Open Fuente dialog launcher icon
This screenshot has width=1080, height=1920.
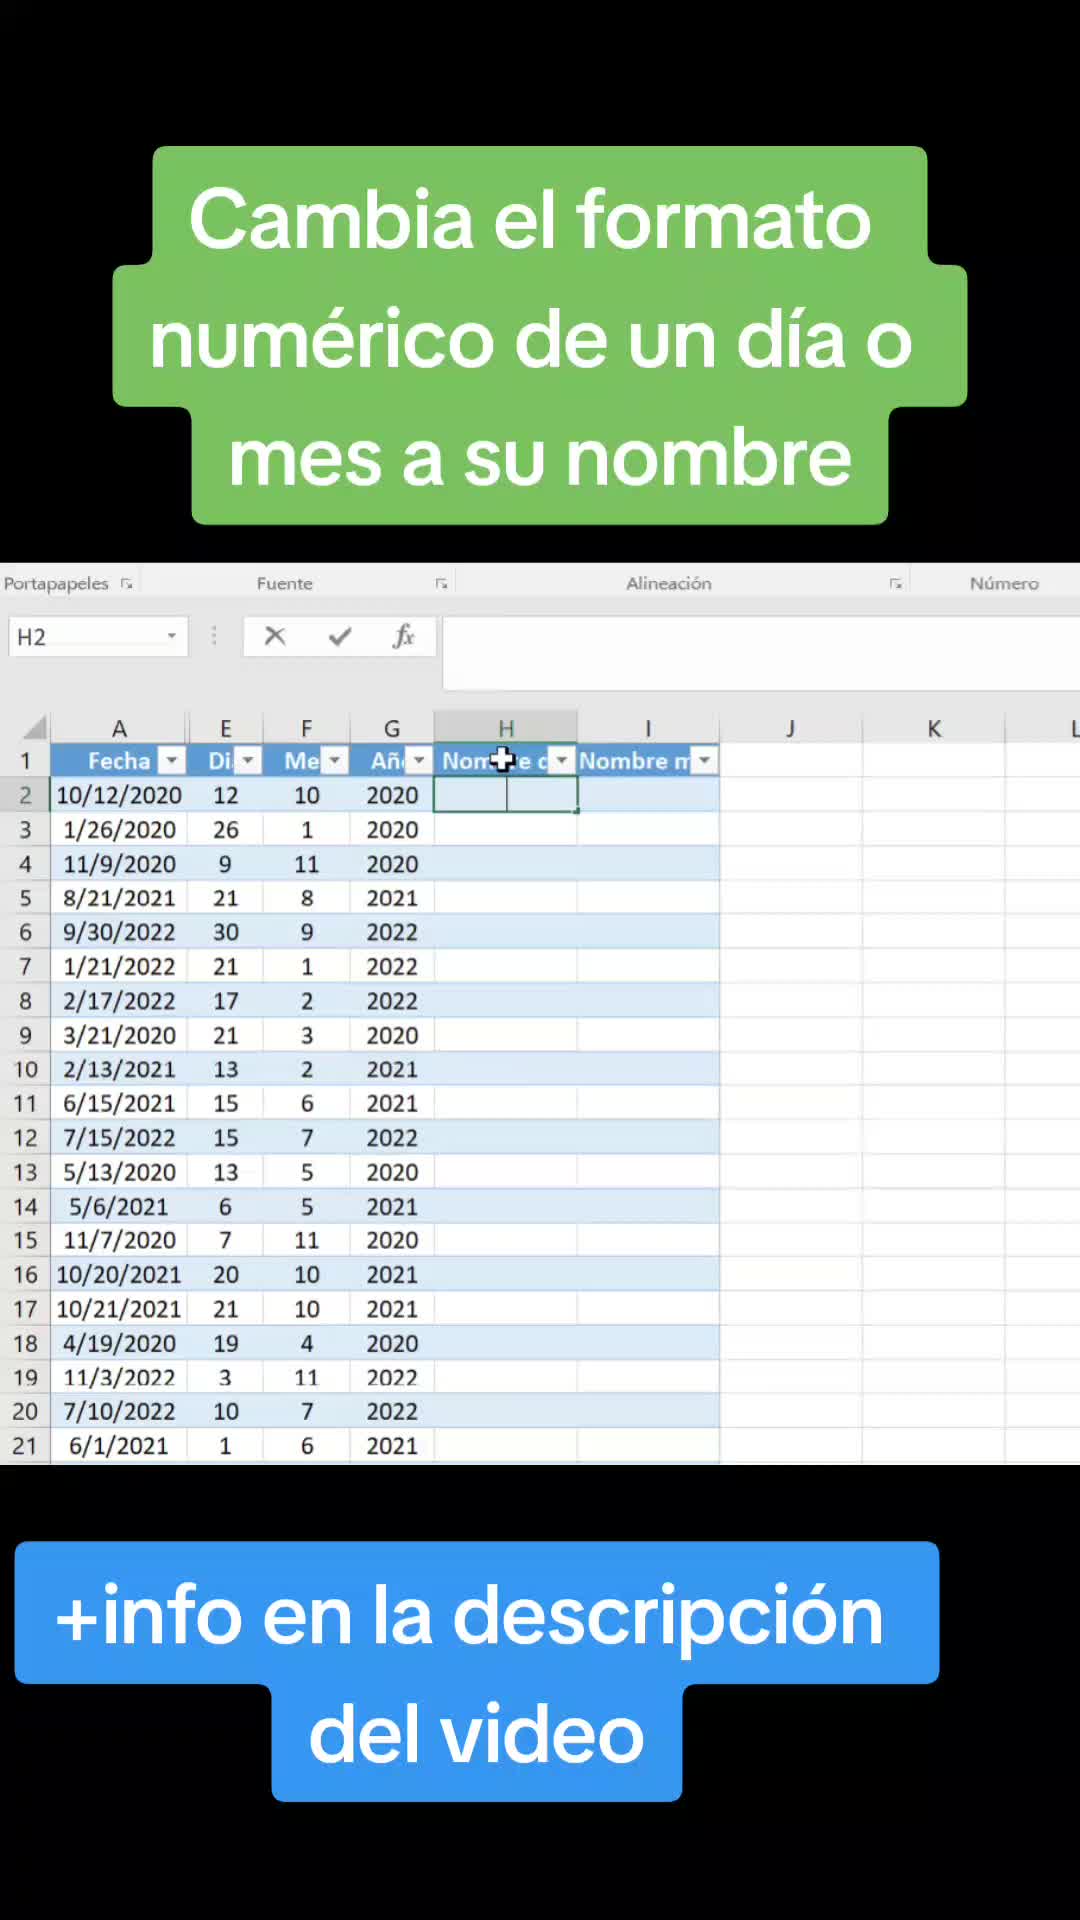pyautogui.click(x=441, y=583)
